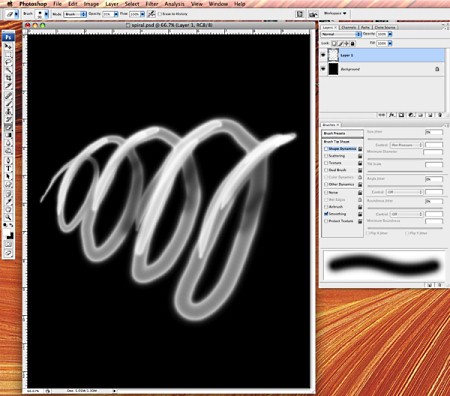Click add layer mask icon
This screenshot has width=450, height=396.
(401, 115)
